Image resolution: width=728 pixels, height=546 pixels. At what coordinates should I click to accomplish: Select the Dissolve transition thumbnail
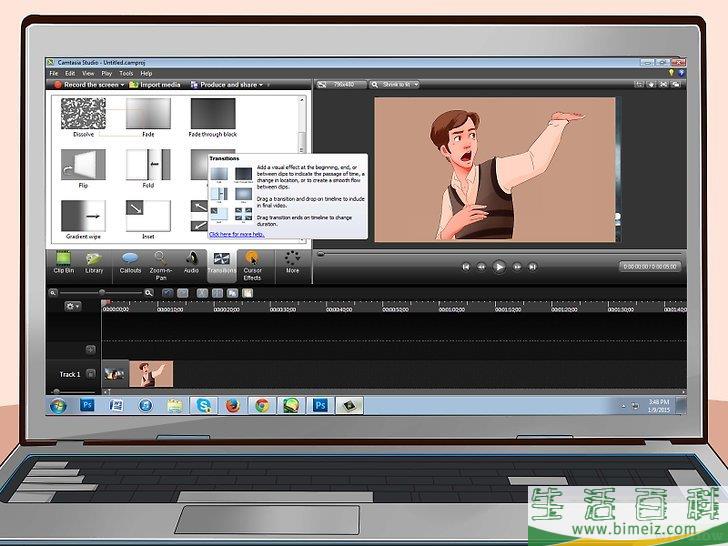84,113
